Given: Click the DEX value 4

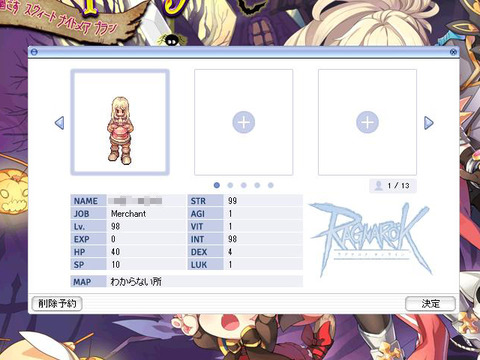Looking at the screenshot, I should pyautogui.click(x=230, y=252).
